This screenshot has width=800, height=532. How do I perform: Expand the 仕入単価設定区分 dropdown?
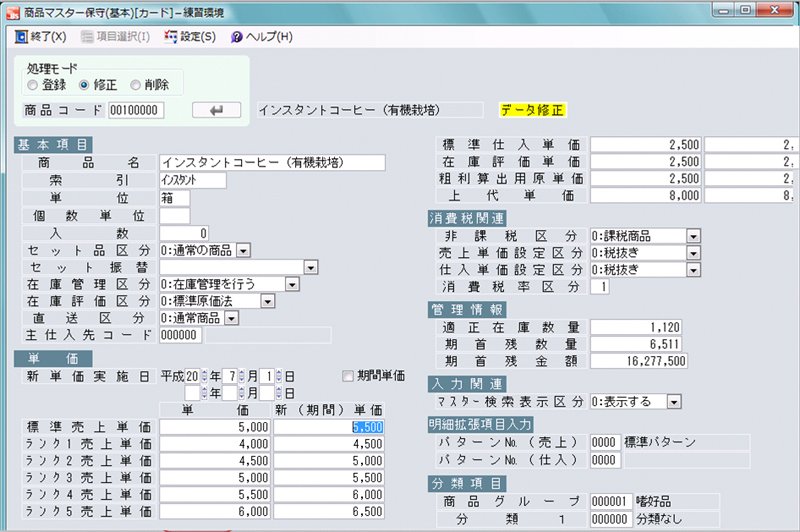tap(693, 270)
